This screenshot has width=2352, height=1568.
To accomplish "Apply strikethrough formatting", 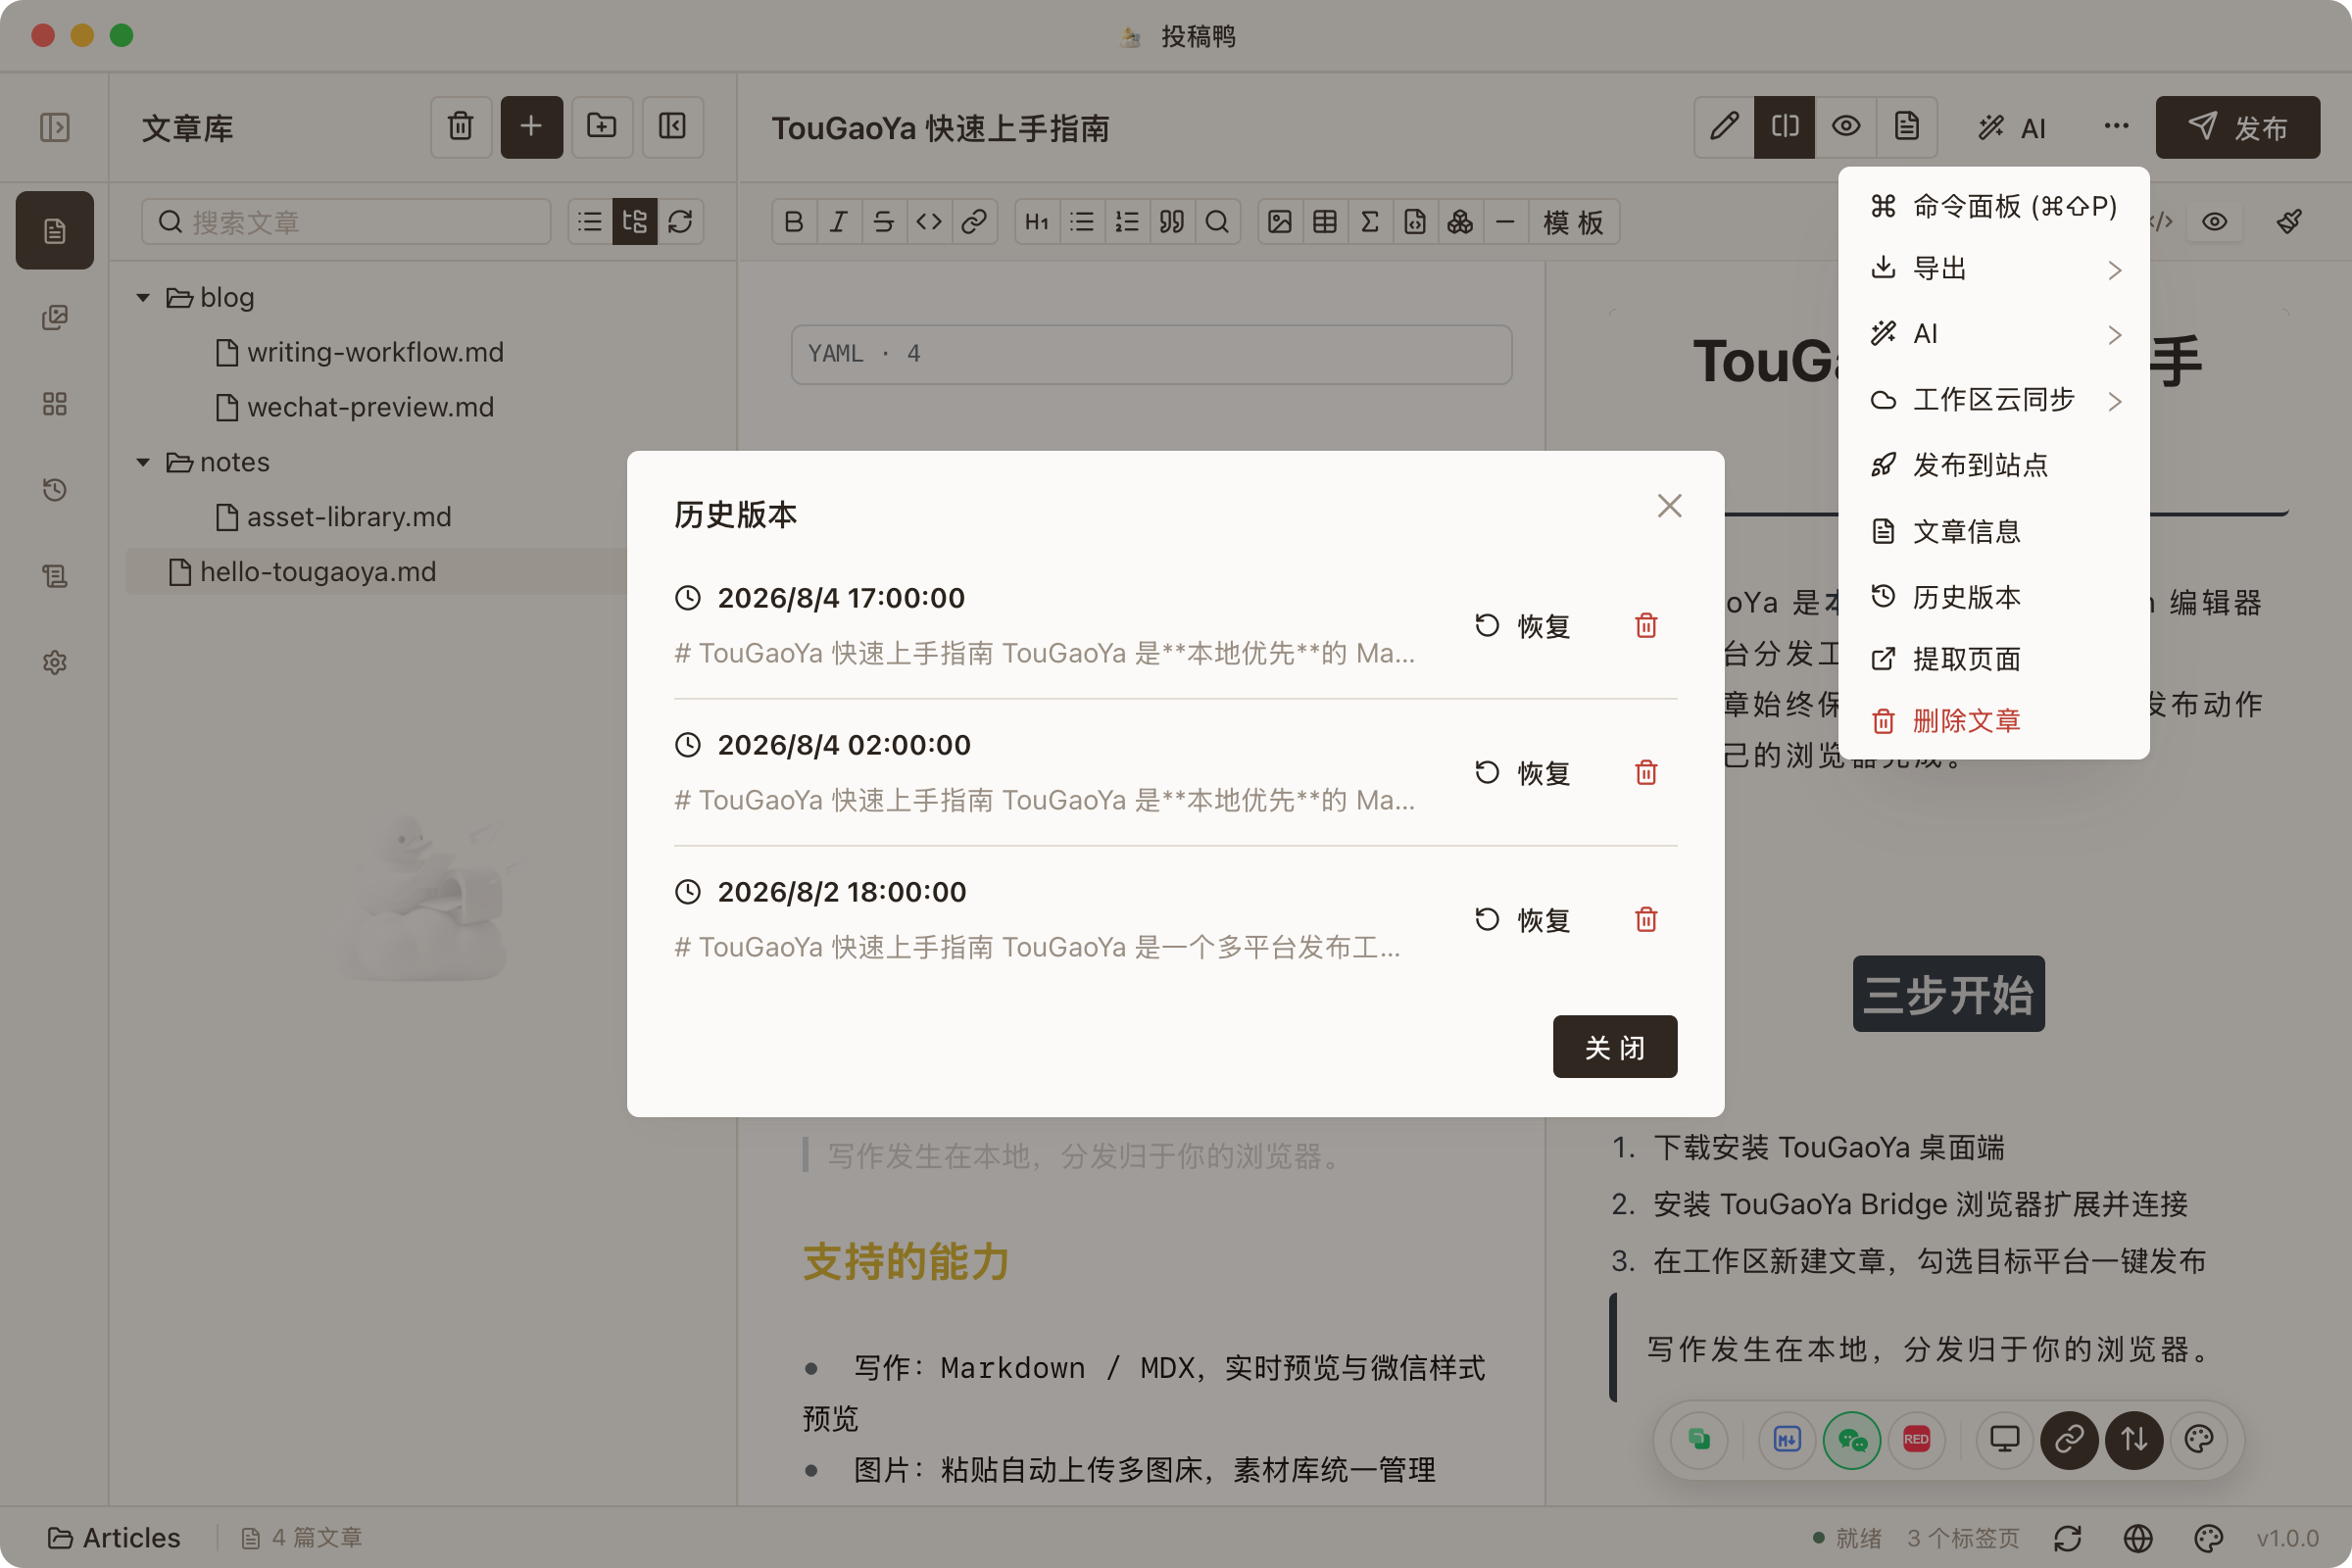I will [x=884, y=222].
